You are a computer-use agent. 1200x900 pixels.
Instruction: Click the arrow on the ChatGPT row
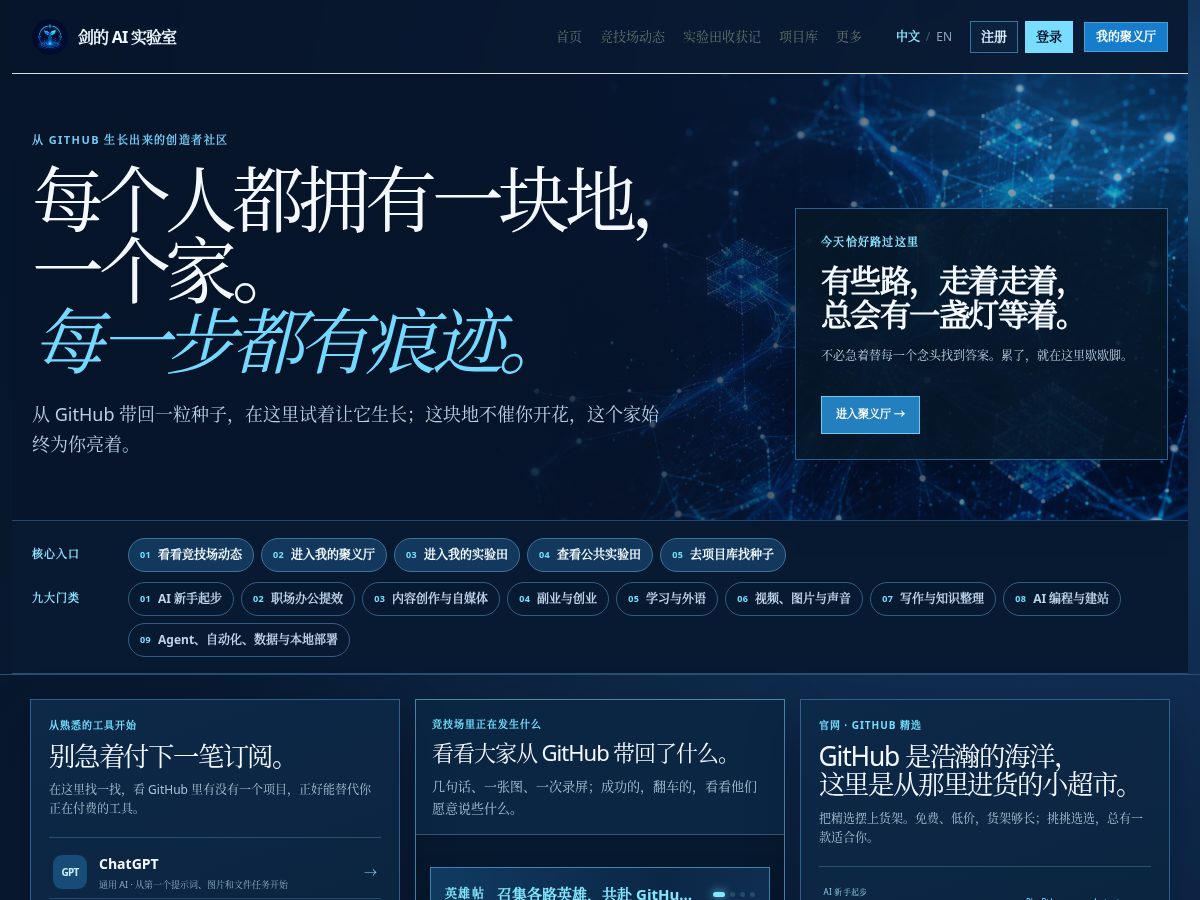(x=370, y=872)
